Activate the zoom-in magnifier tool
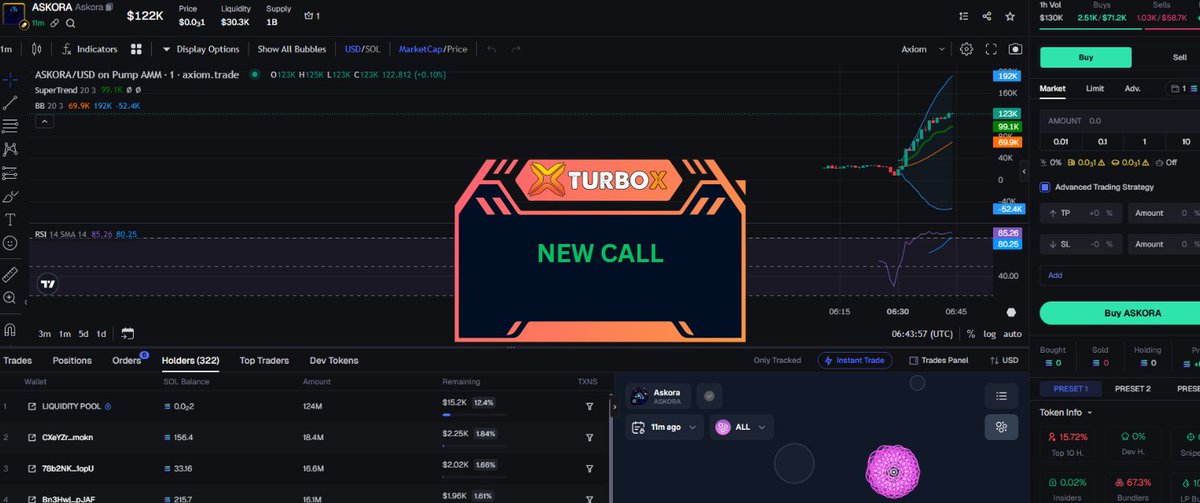 (9, 298)
